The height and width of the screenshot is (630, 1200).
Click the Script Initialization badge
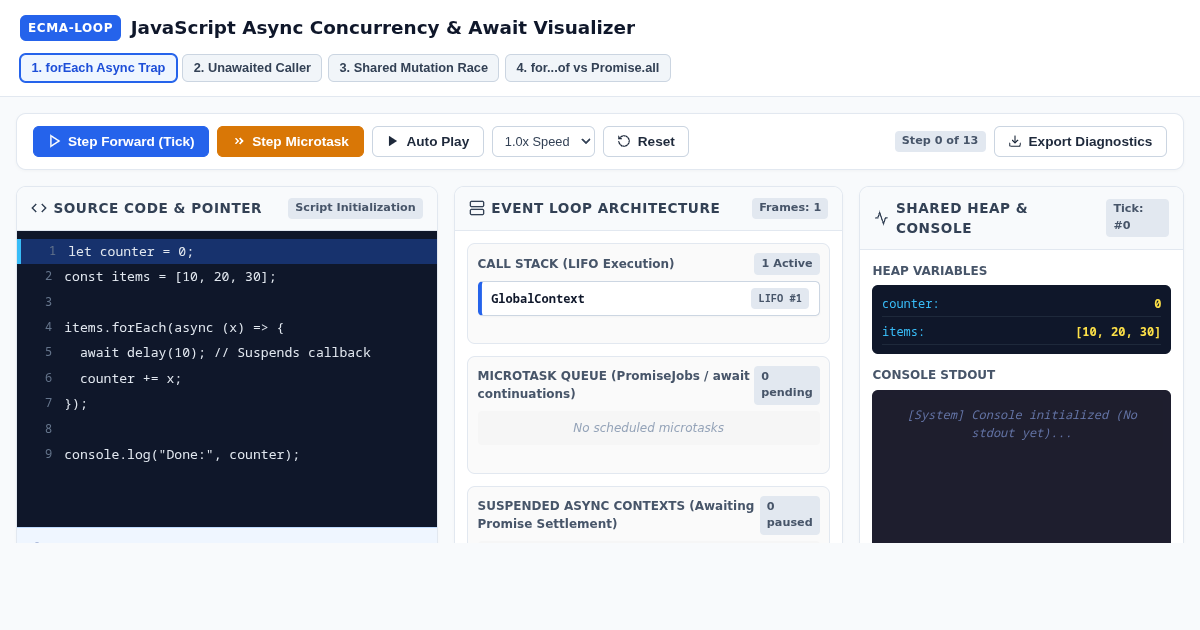pos(355,208)
